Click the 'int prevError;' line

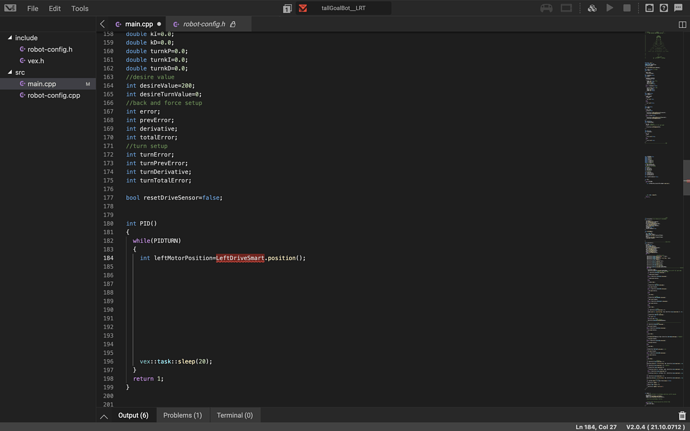tap(150, 120)
